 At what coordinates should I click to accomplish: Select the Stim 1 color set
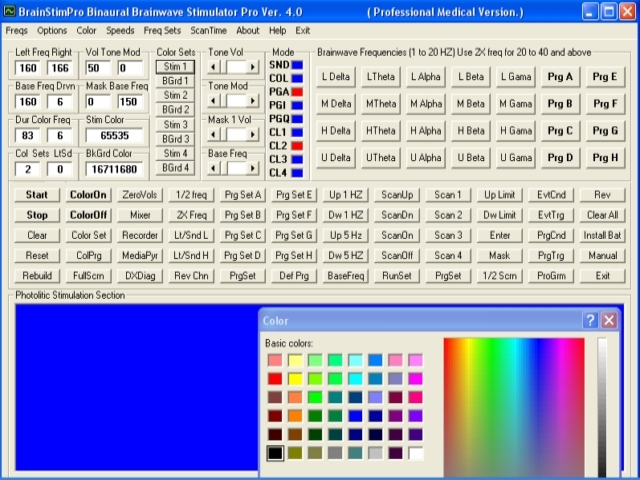pos(175,67)
